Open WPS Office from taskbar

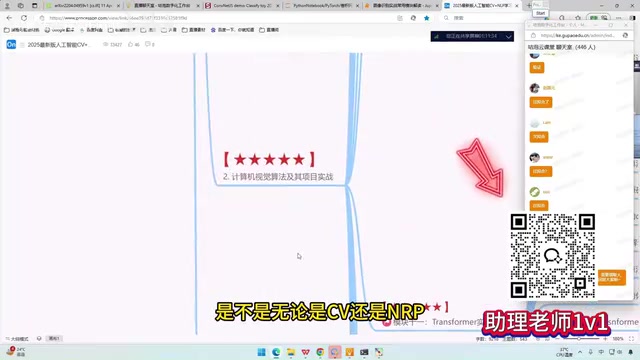pos(305,352)
